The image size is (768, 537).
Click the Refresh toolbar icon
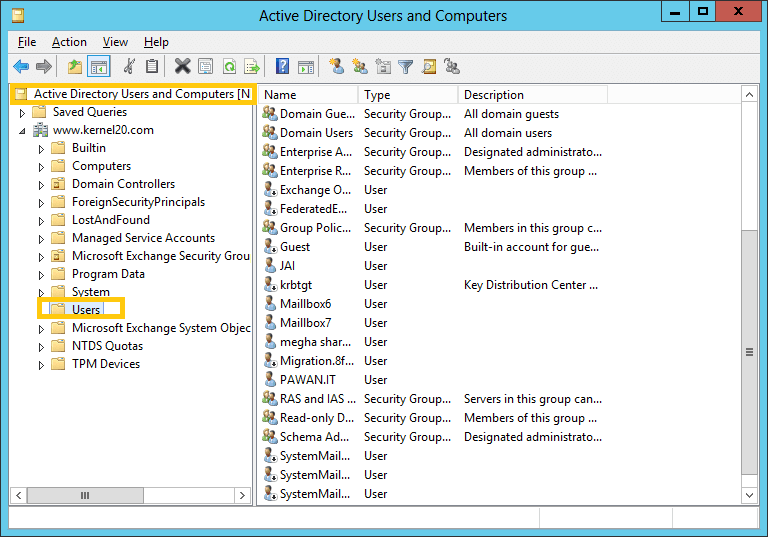tap(229, 66)
